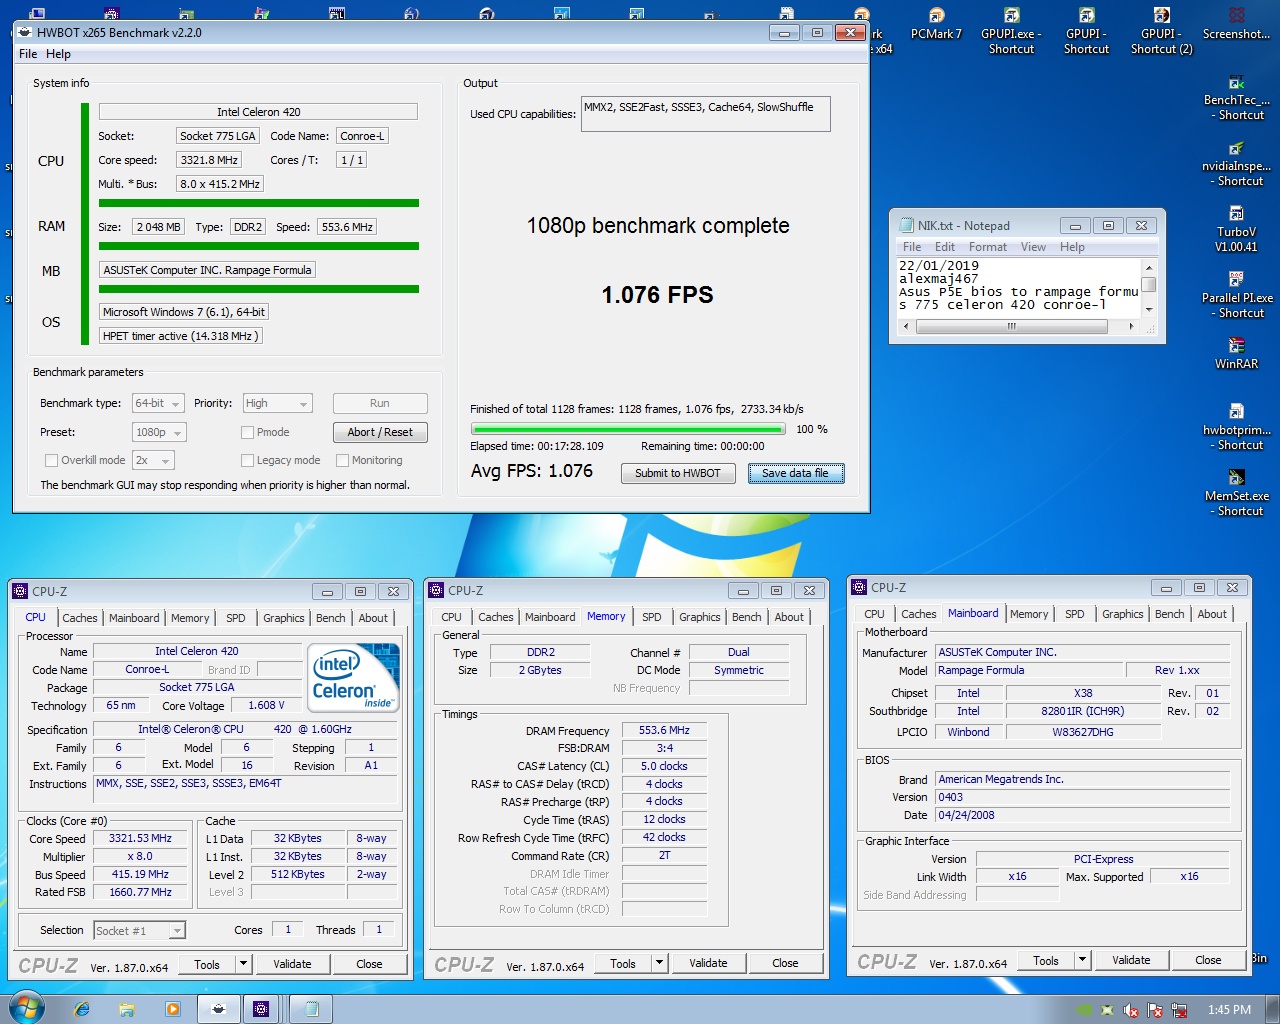Toggle the Overkill mode checkbox

pyautogui.click(x=51, y=460)
